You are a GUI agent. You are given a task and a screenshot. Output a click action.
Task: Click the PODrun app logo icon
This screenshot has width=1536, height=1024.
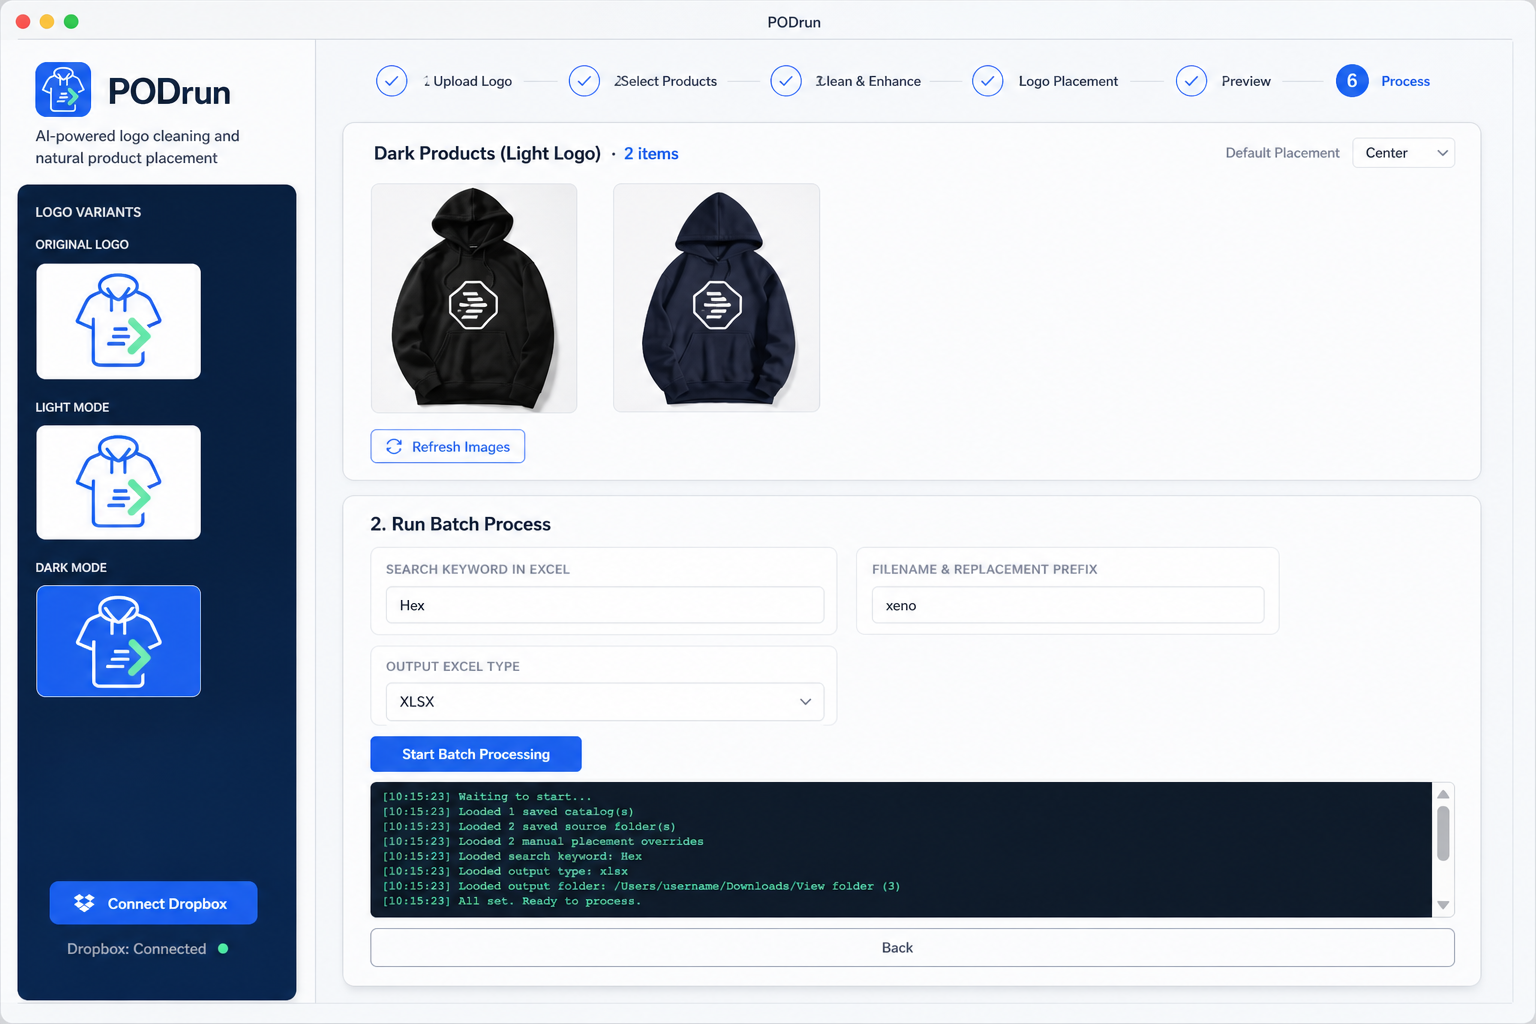[63, 89]
